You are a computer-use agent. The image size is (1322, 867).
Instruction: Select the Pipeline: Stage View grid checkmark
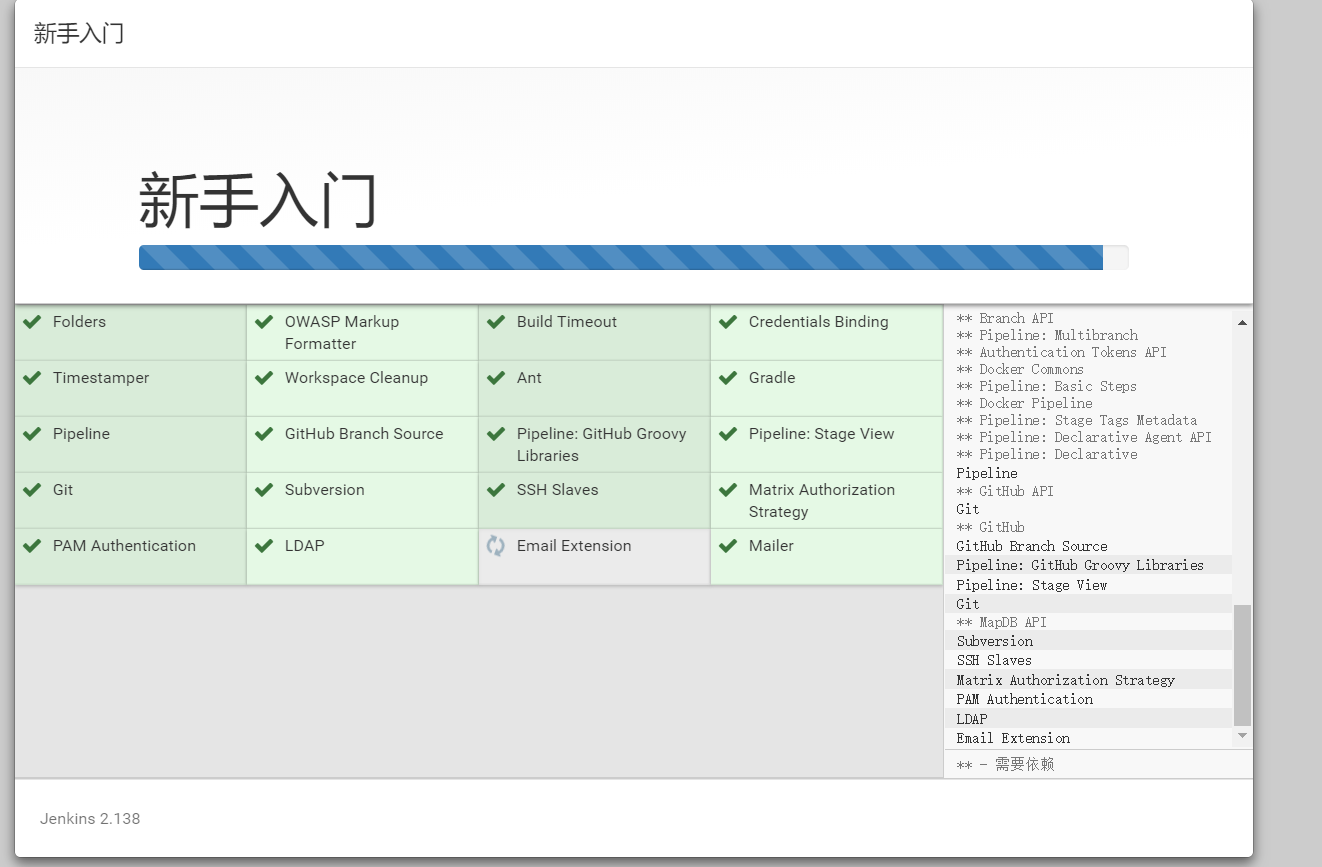tap(728, 434)
